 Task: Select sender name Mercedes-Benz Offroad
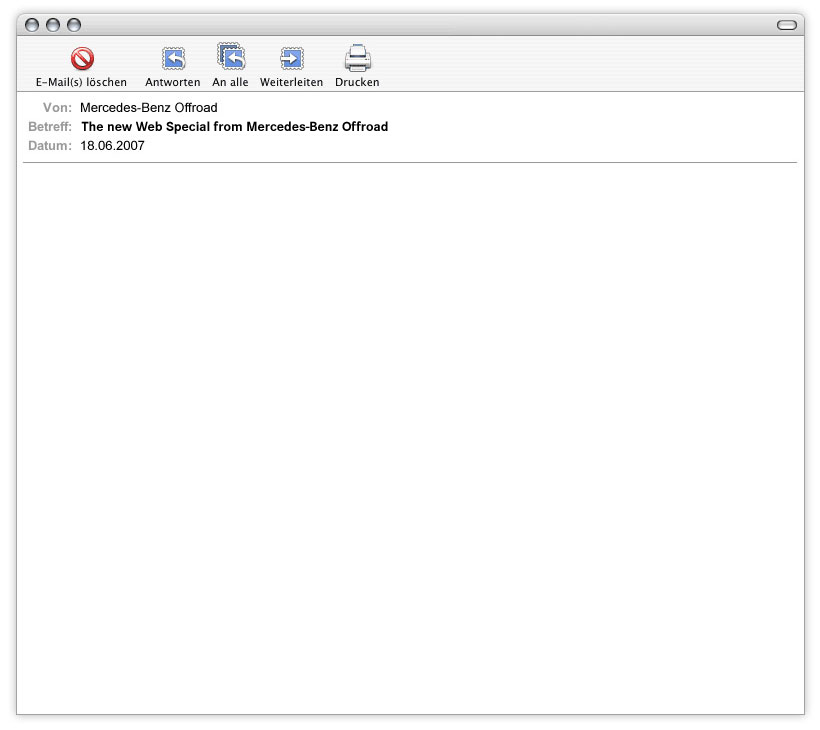coord(149,108)
